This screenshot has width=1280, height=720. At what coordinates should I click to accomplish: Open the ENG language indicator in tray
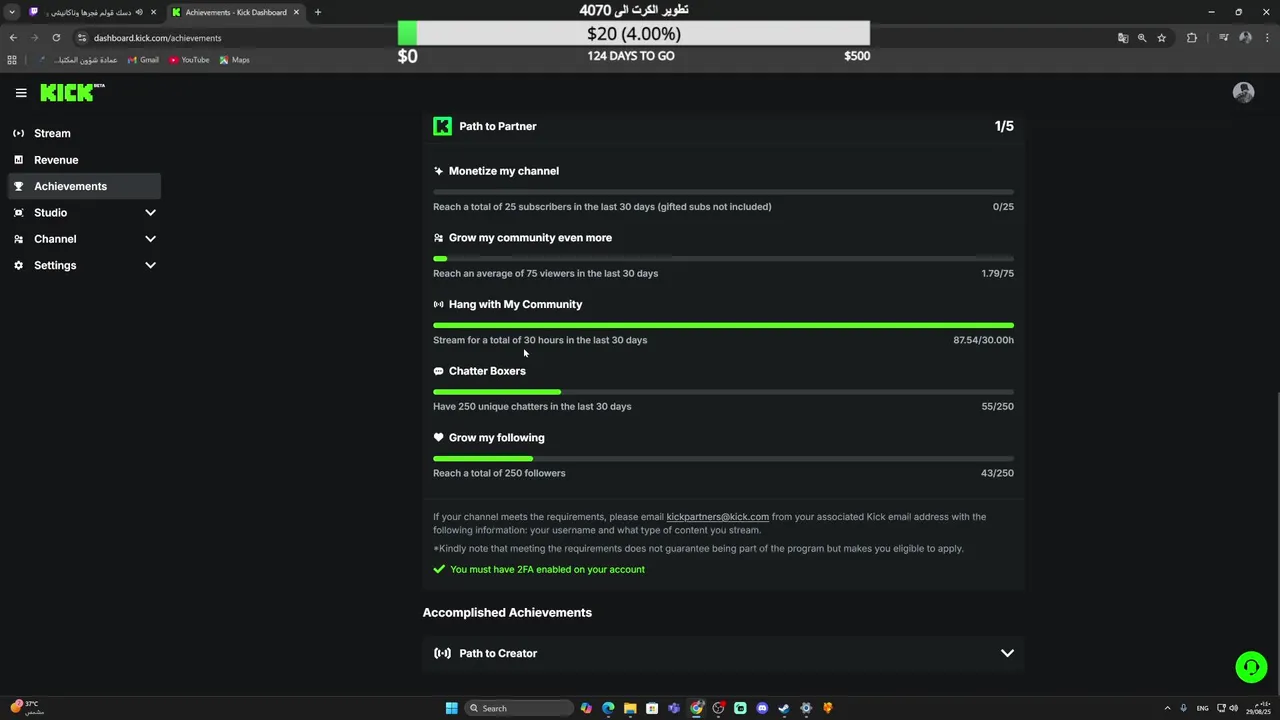pyautogui.click(x=1202, y=708)
